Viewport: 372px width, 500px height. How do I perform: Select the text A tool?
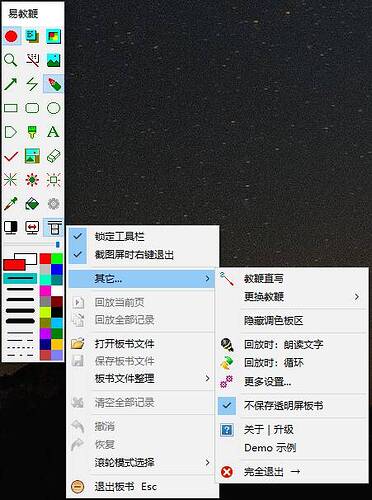coord(53,132)
